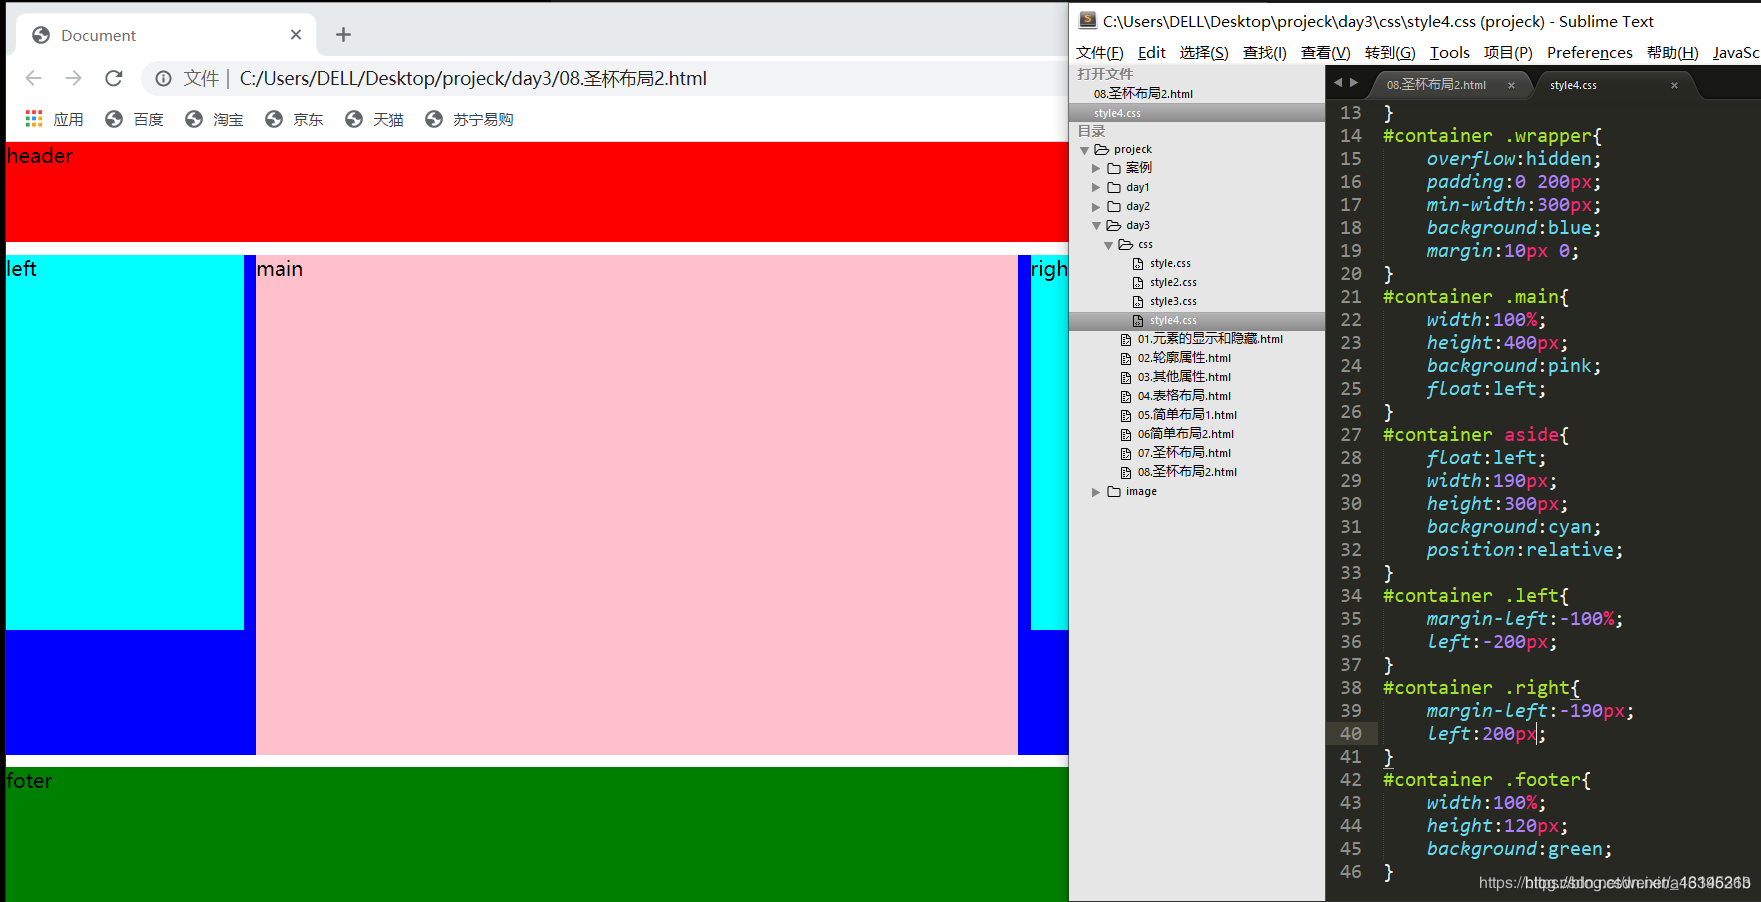
Task: Select open file style4.css under 打开文件
Action: coord(1197,113)
